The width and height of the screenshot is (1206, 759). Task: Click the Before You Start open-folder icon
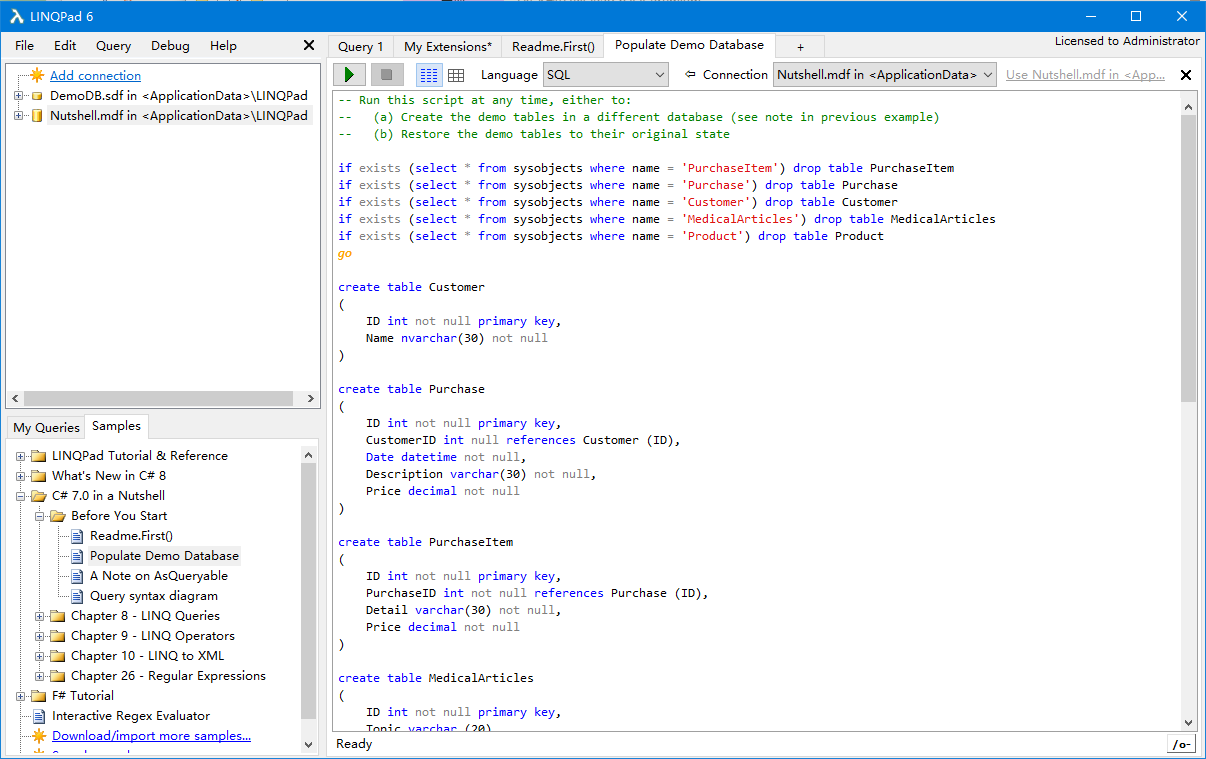pos(57,516)
